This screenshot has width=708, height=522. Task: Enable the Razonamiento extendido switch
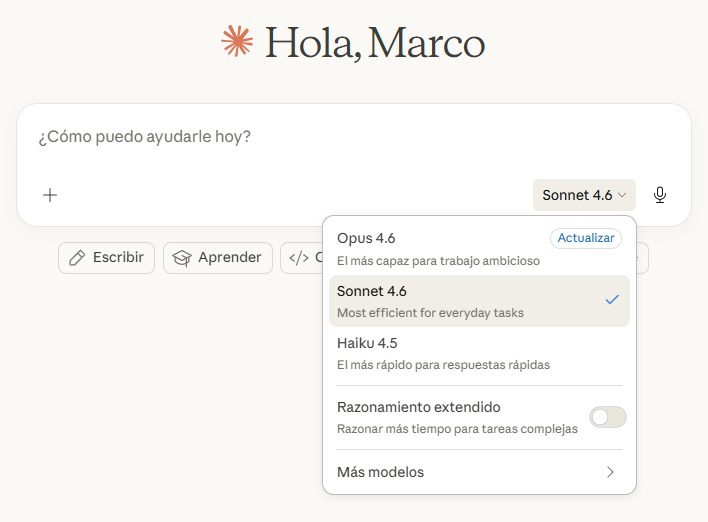(607, 417)
